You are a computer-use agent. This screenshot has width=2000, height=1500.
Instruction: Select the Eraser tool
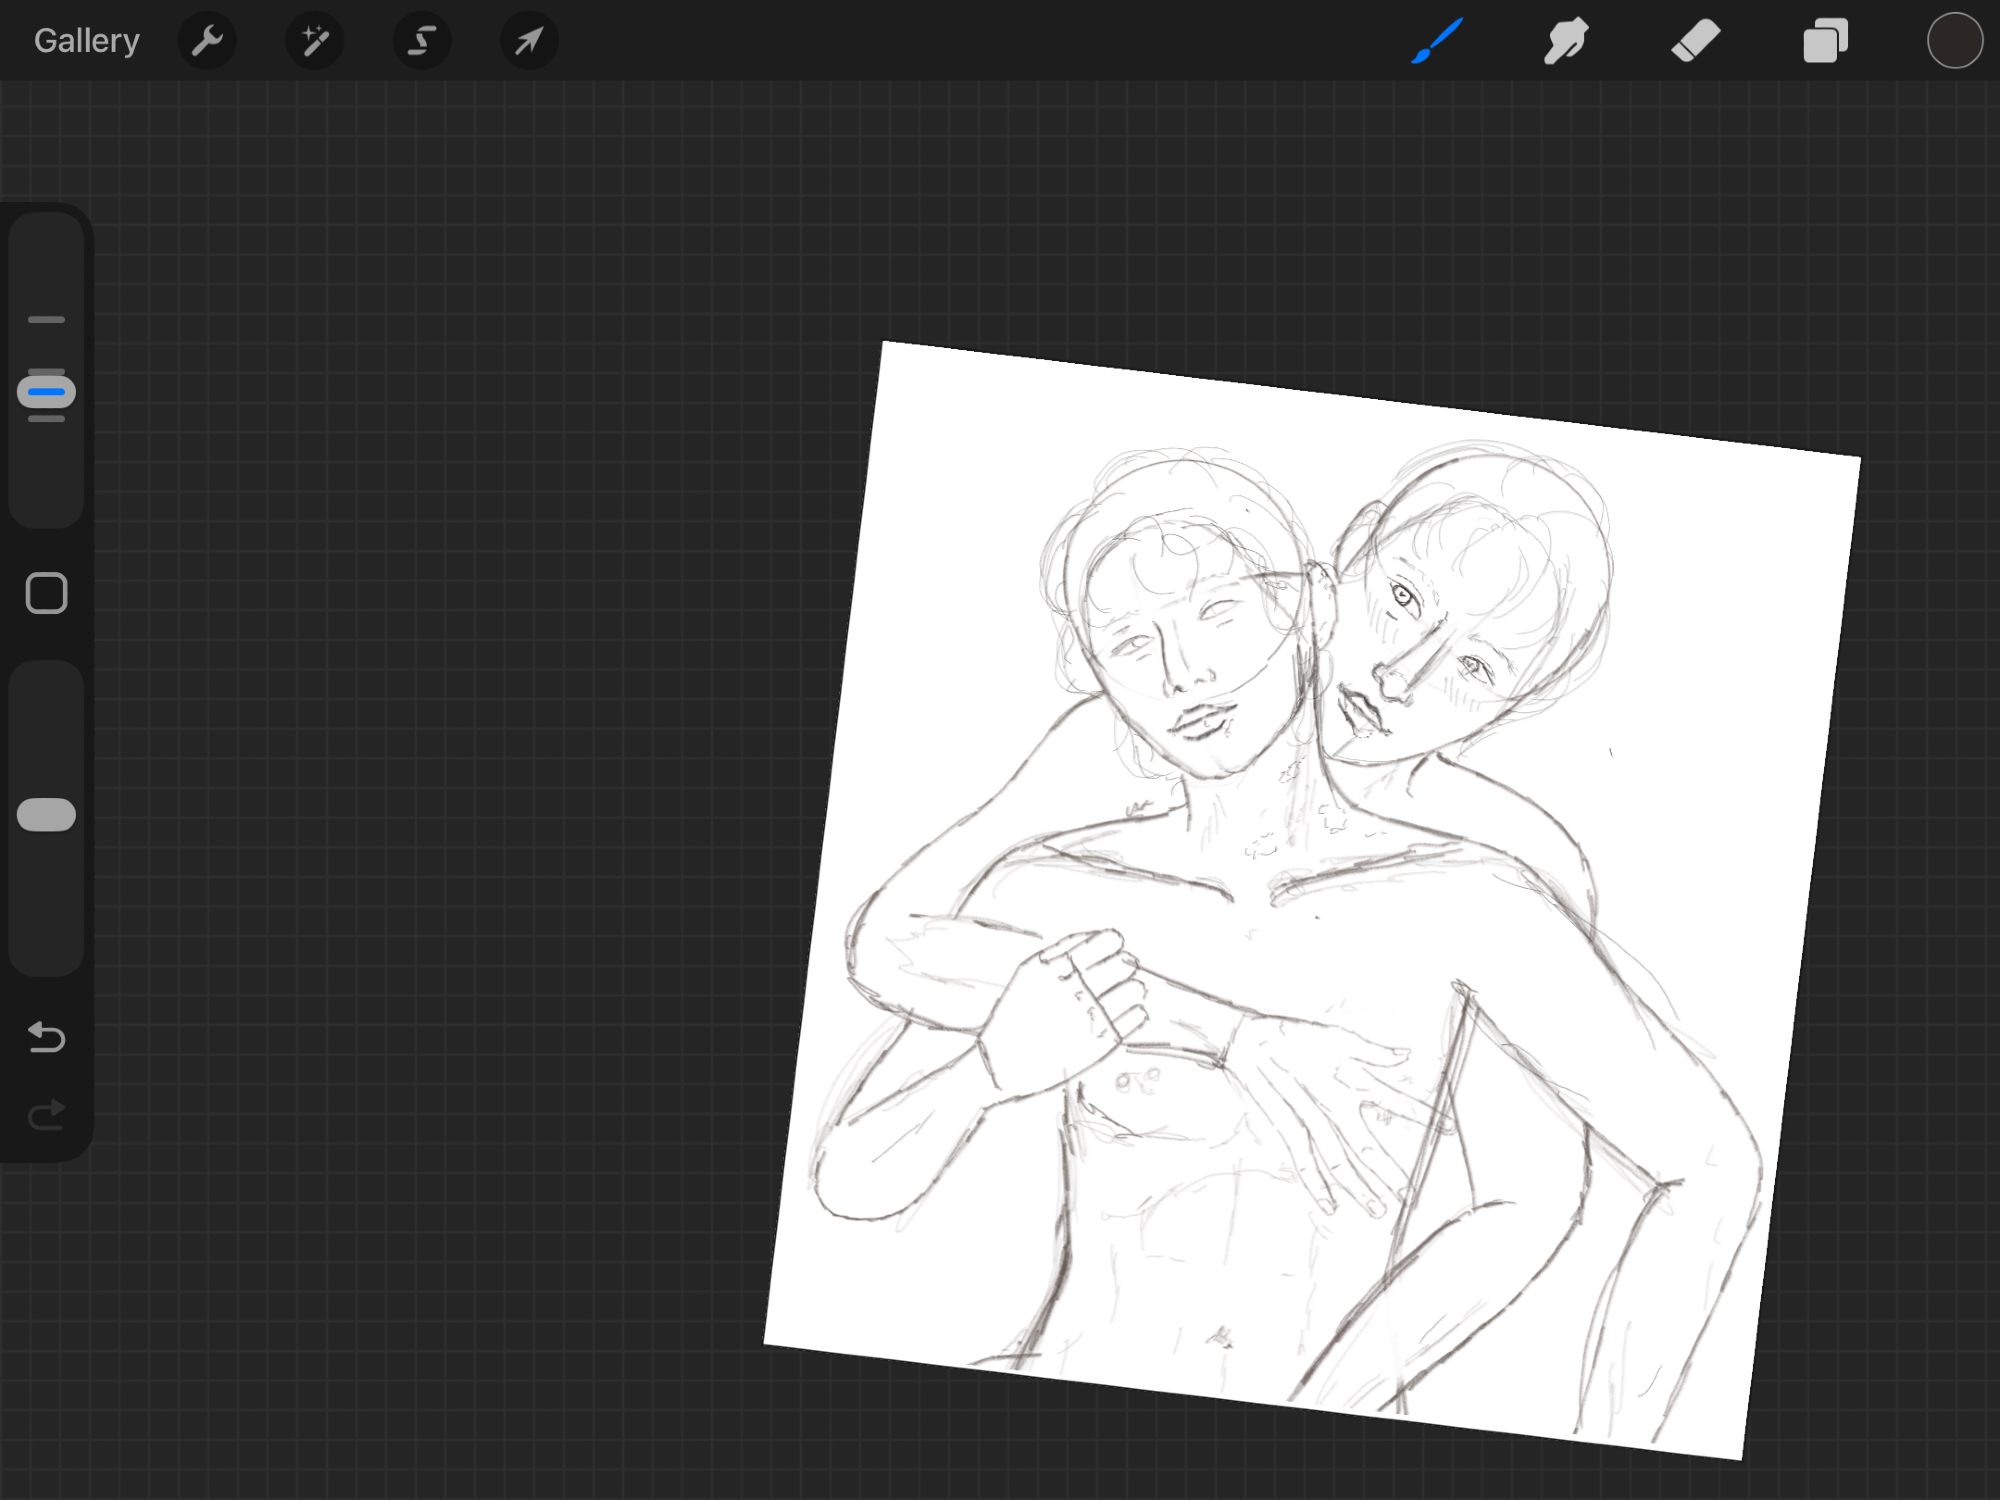pos(1695,41)
